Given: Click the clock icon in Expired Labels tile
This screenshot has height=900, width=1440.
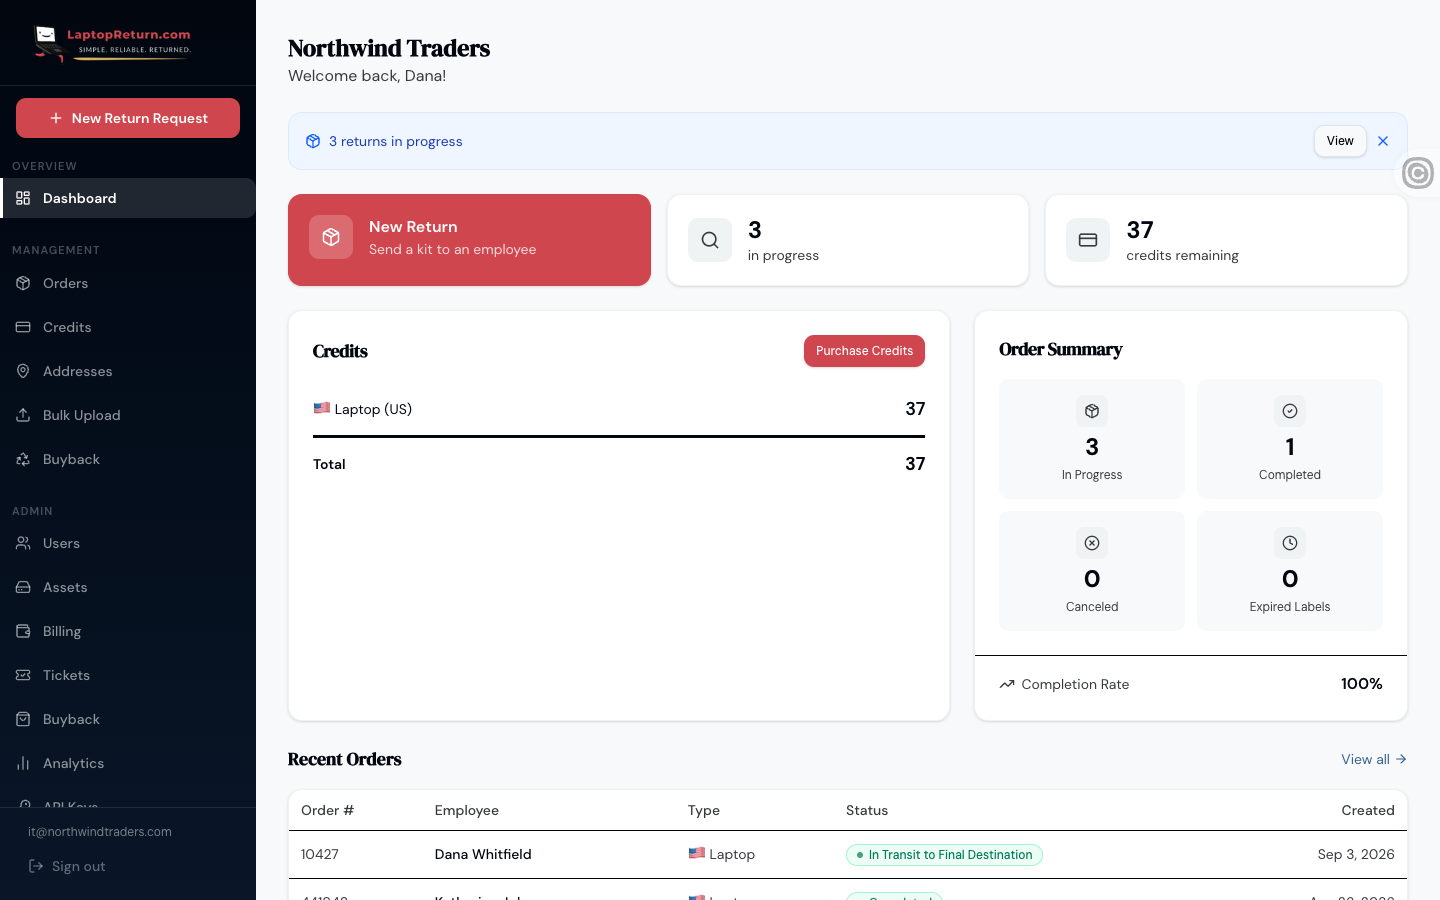Looking at the screenshot, I should [x=1290, y=543].
